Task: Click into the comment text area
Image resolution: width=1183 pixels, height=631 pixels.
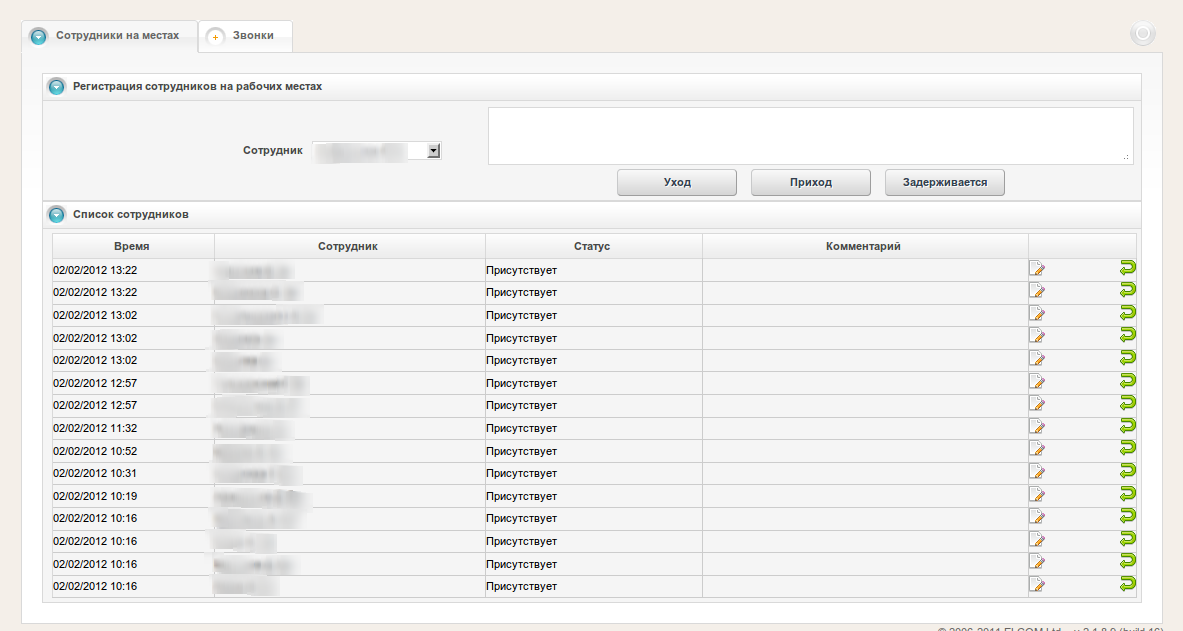Action: point(810,135)
